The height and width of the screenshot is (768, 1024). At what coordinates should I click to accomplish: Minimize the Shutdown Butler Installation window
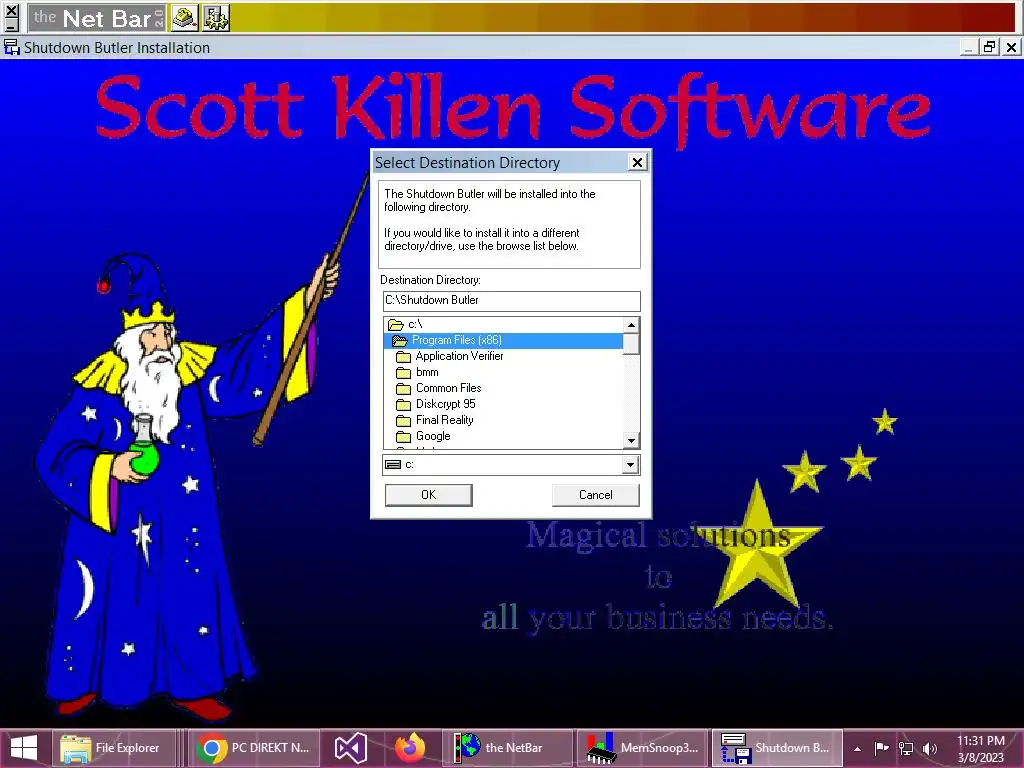coord(969,48)
